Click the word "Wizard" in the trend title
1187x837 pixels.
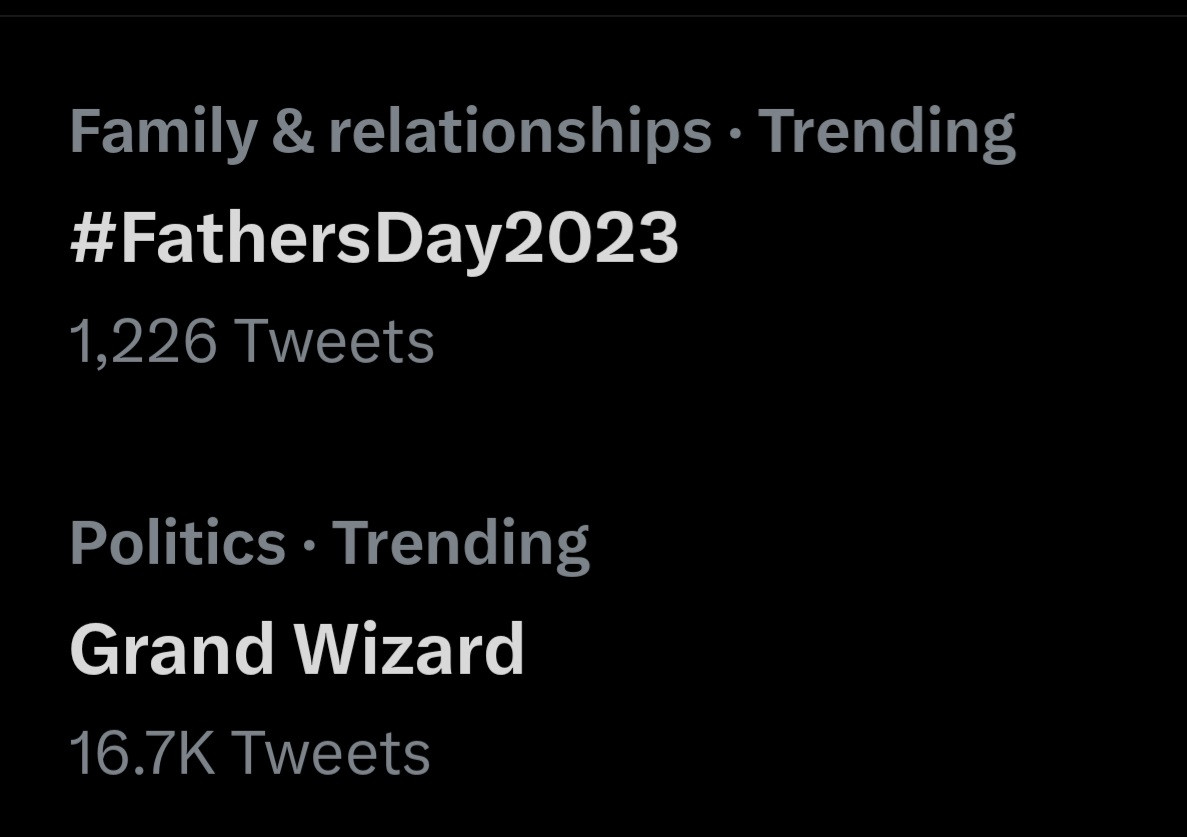pyautogui.click(x=410, y=649)
